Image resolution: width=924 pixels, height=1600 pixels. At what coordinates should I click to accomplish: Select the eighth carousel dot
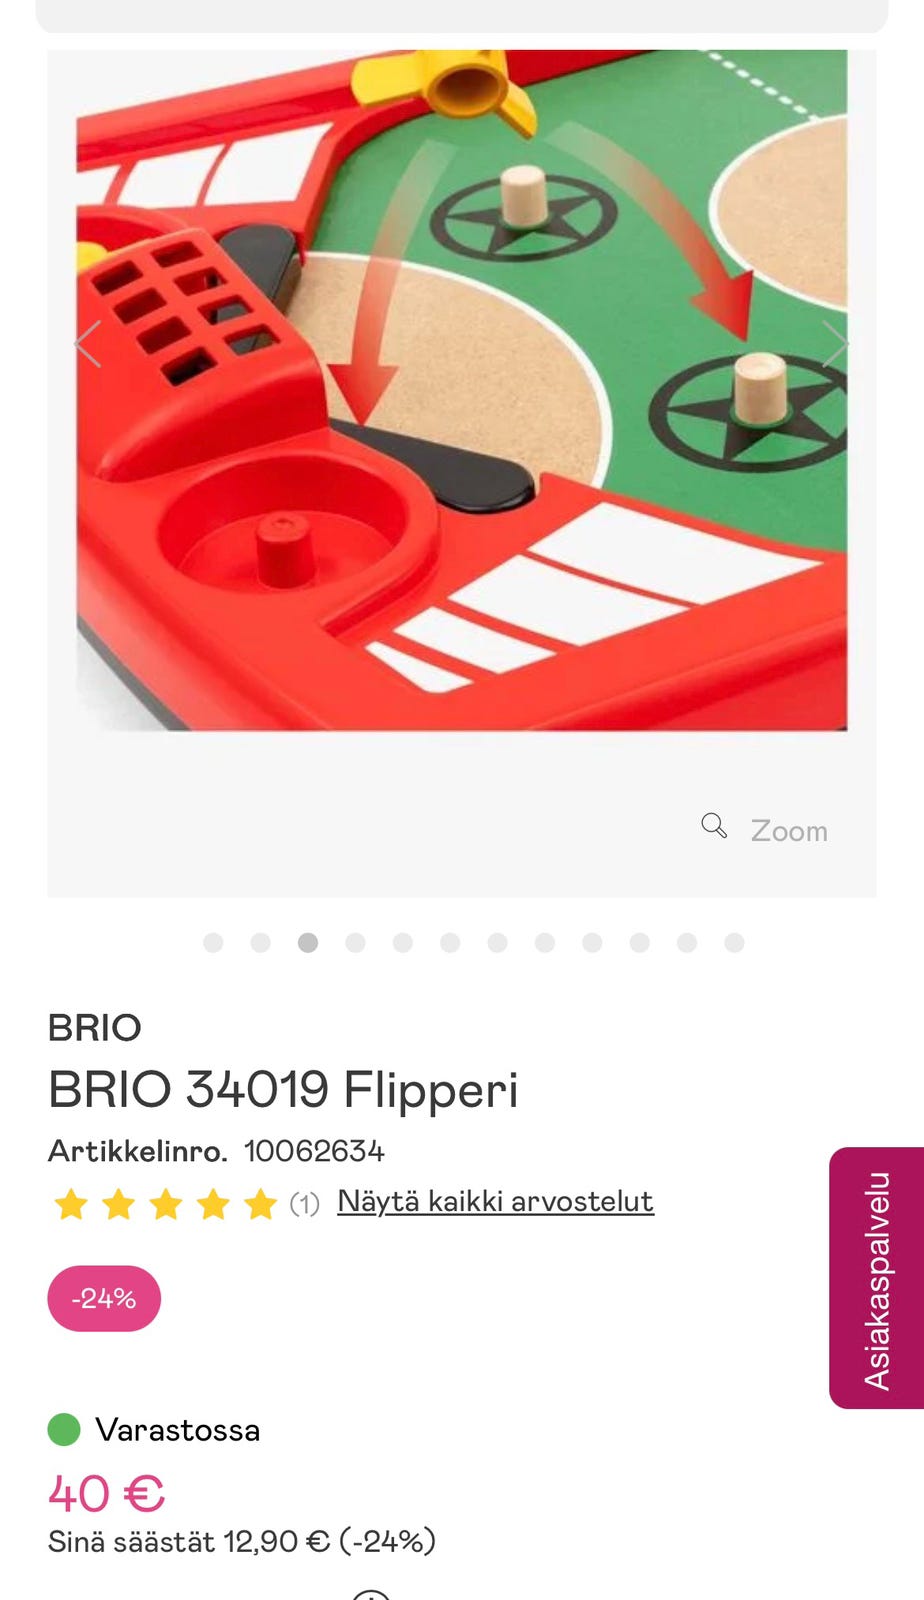click(545, 943)
